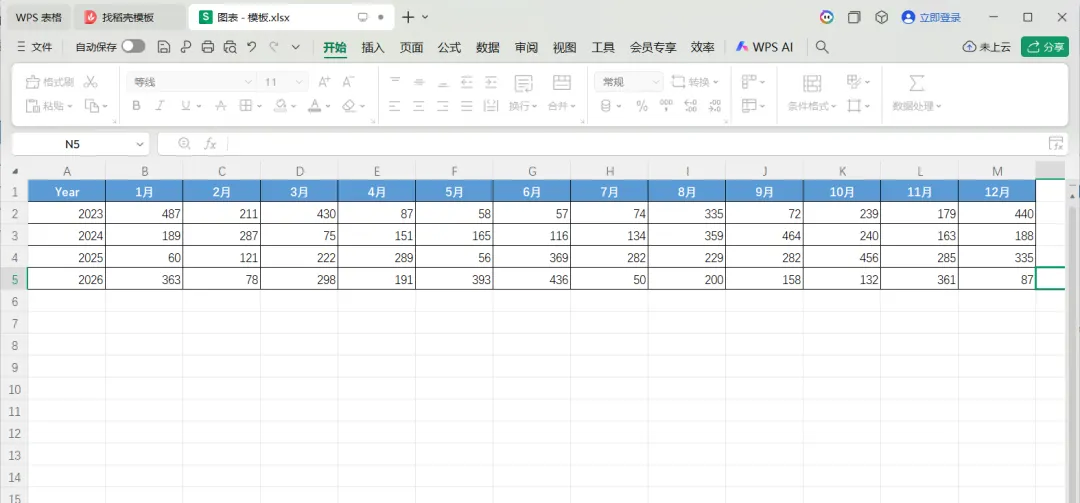This screenshot has width=1080, height=503.
Task: Click the WPS AI button
Action: 764,47
